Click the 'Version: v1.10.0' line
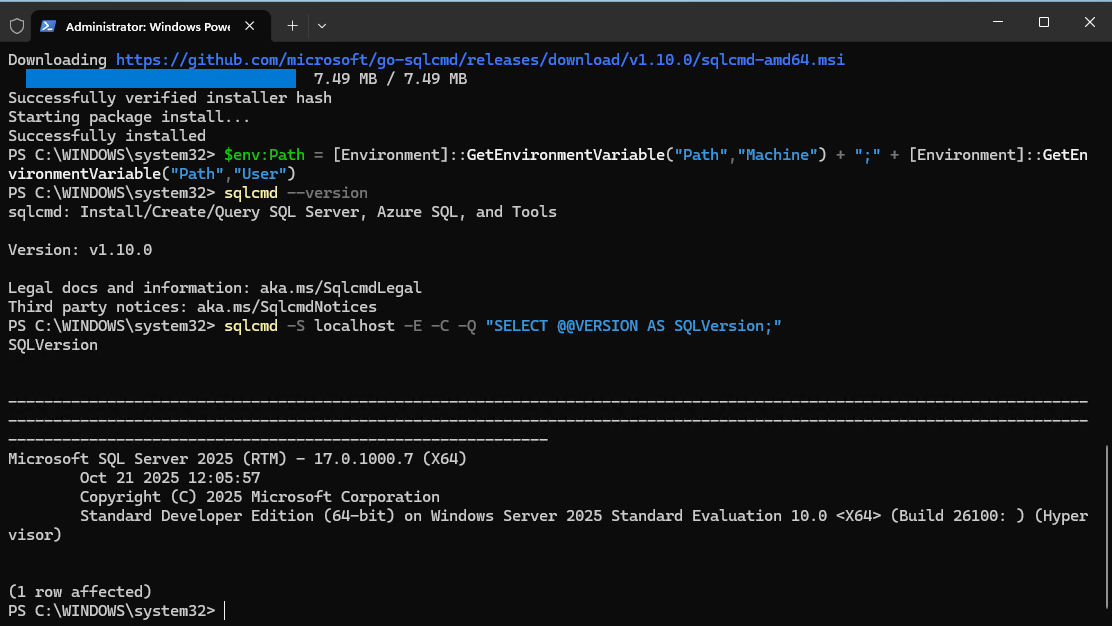 pos(80,250)
